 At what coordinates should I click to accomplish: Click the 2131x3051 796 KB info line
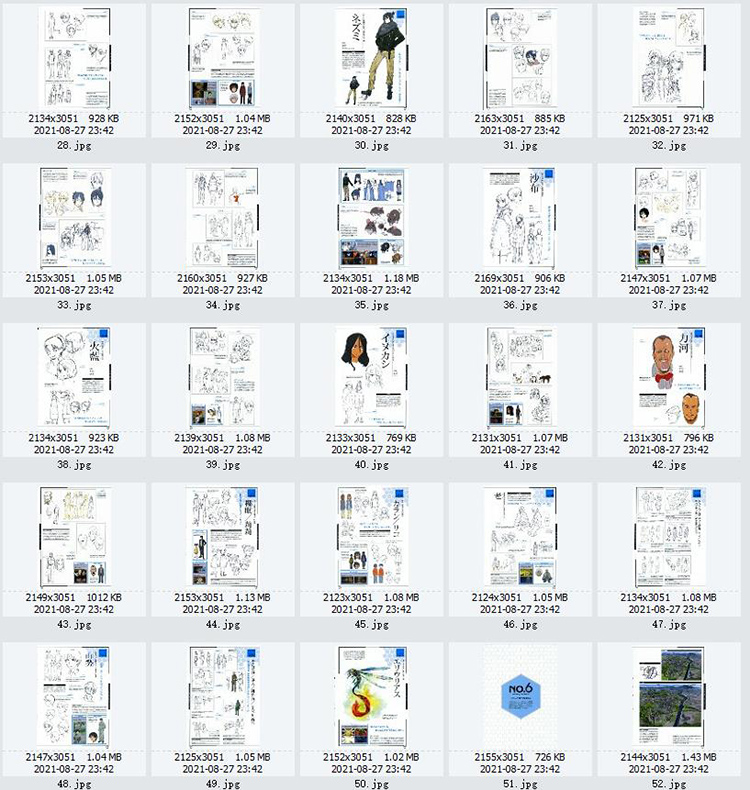tap(669, 438)
